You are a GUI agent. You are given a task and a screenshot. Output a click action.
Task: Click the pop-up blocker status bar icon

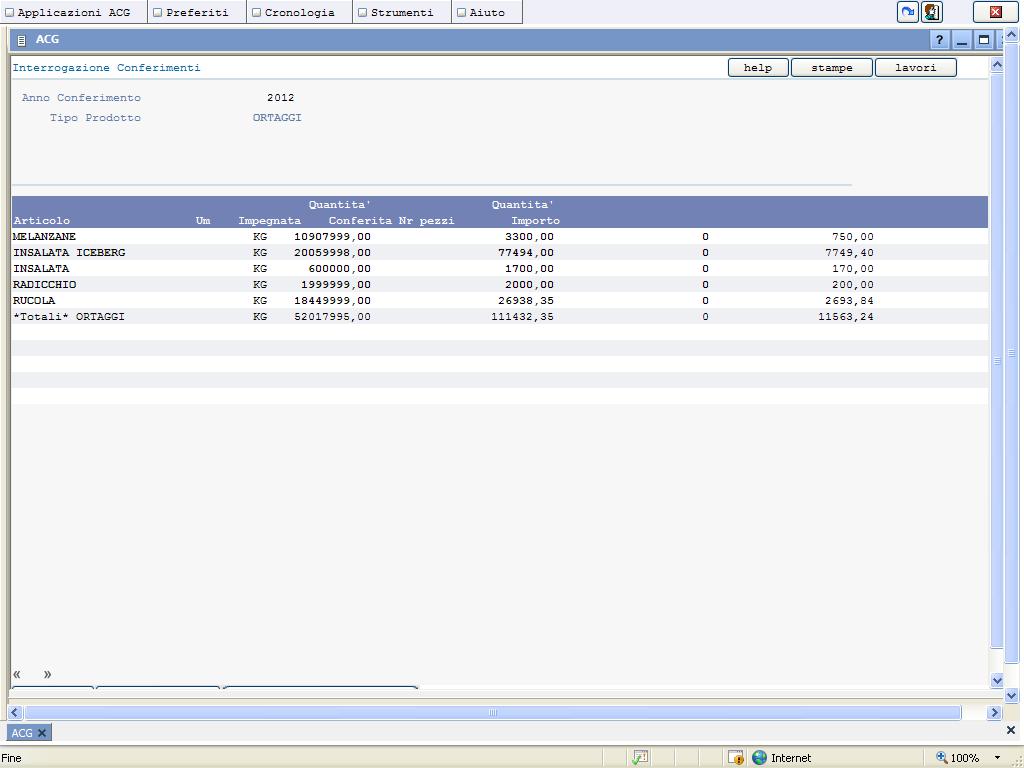click(x=736, y=758)
